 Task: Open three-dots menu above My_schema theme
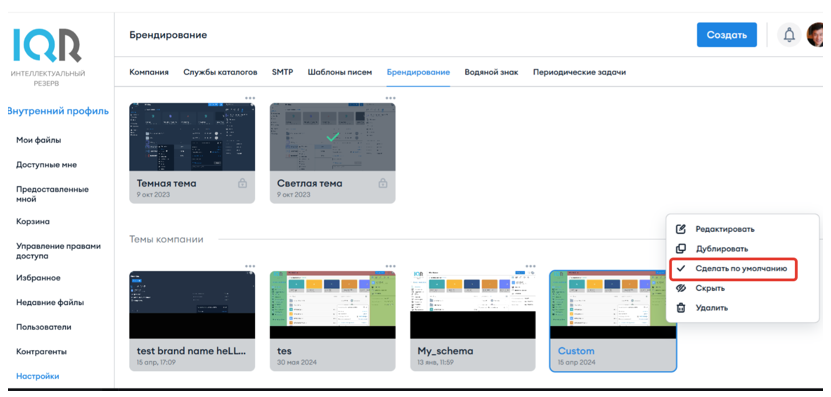click(530, 266)
